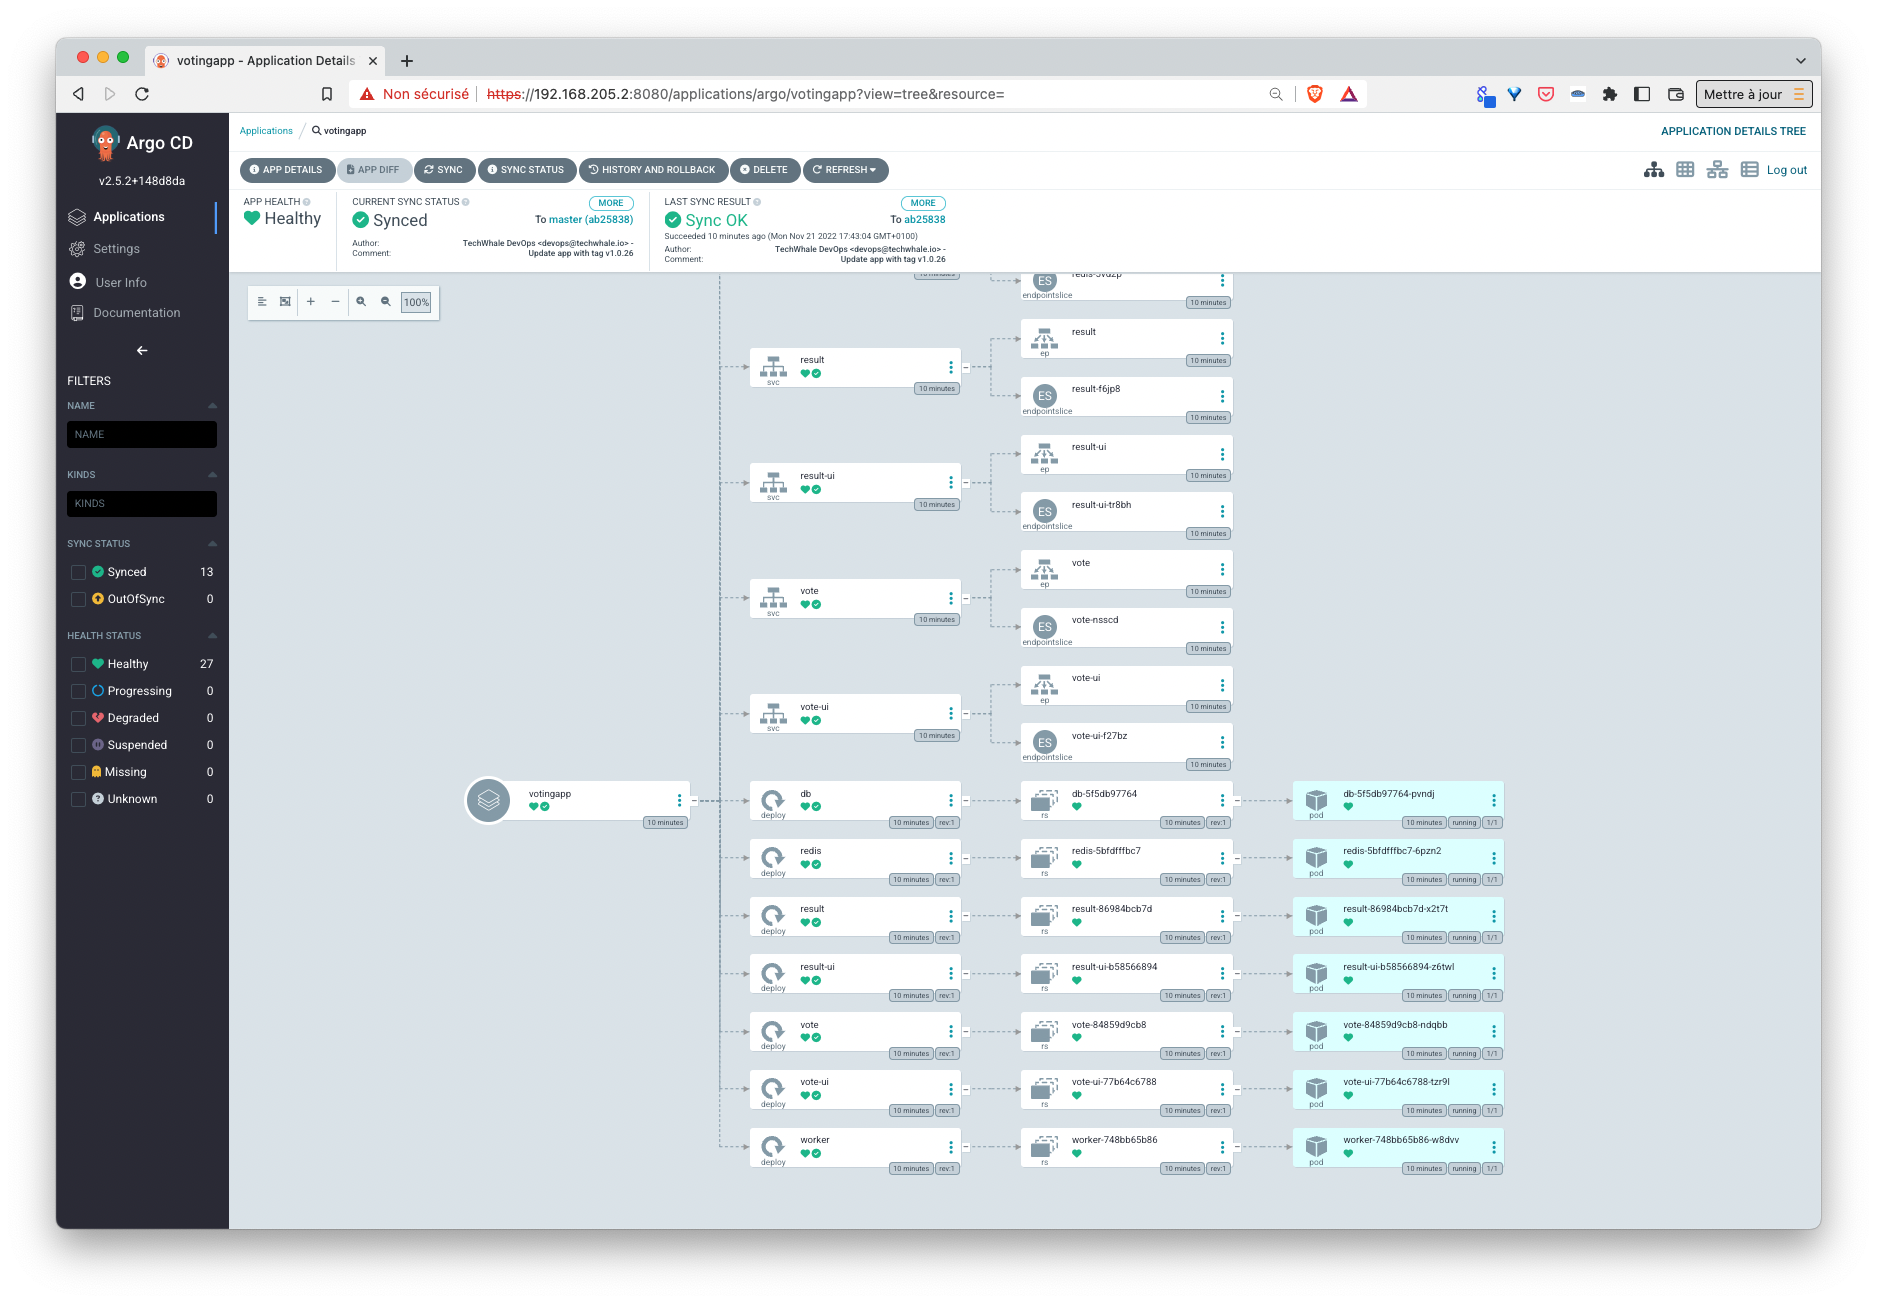Toggle the Suspended filter checkbox
Image resolution: width=1877 pixels, height=1303 pixels.
click(x=78, y=745)
